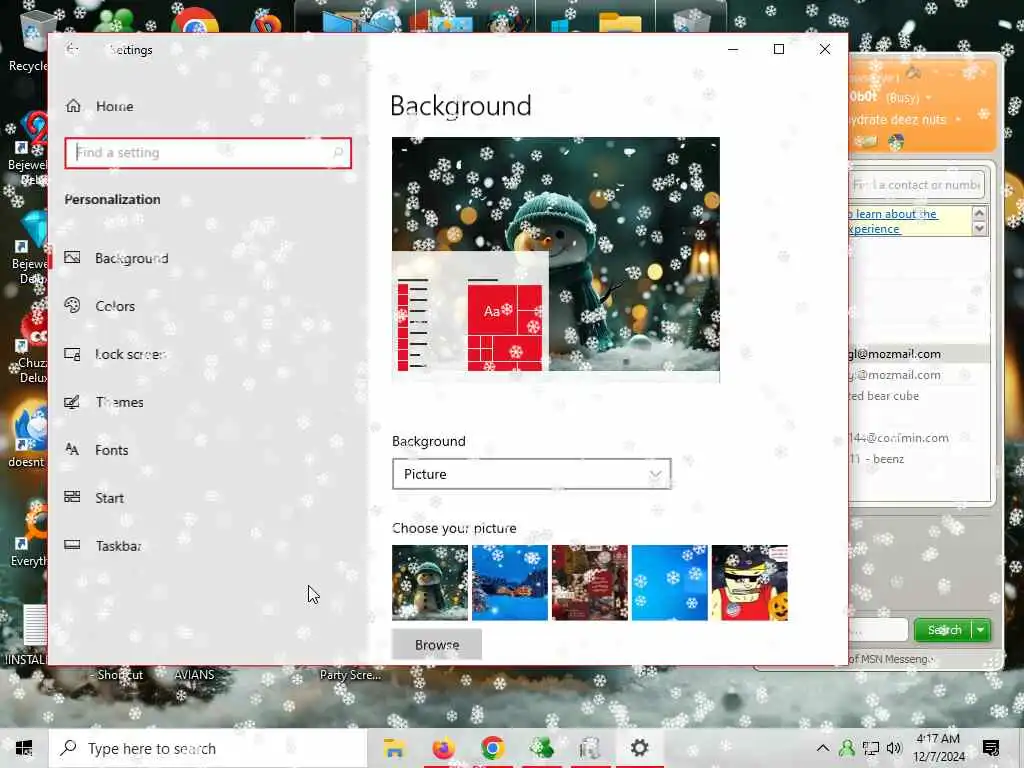Choose the plain blue snowflake picture thumbnail
This screenshot has width=1024, height=768.
pos(669,583)
